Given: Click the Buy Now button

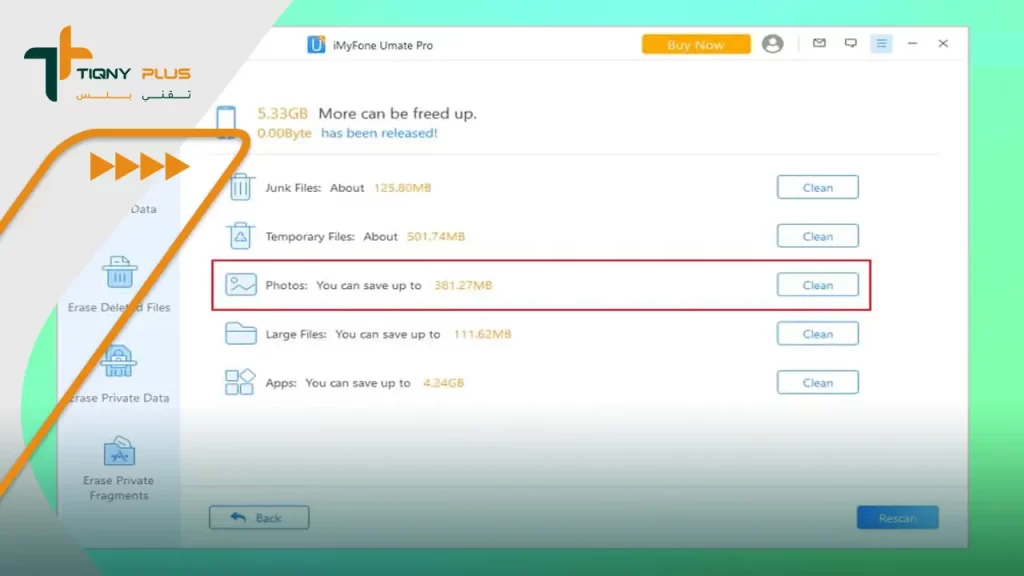Looking at the screenshot, I should pos(696,44).
